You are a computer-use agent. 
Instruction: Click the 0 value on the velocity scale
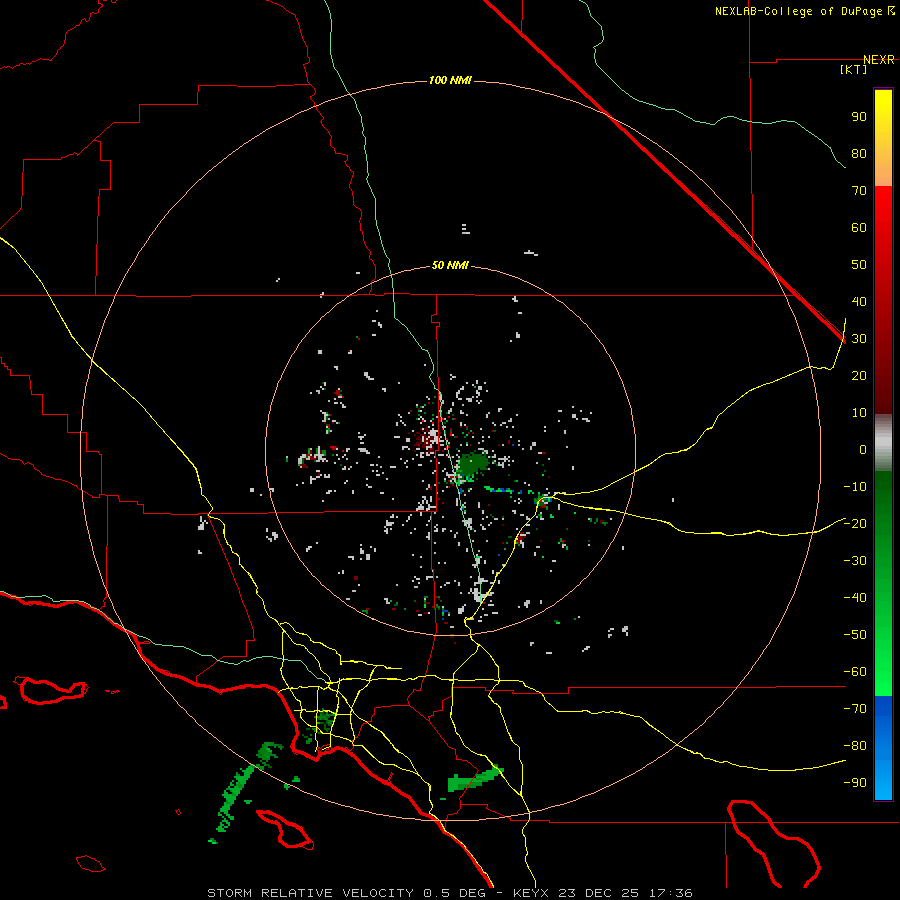[863, 450]
